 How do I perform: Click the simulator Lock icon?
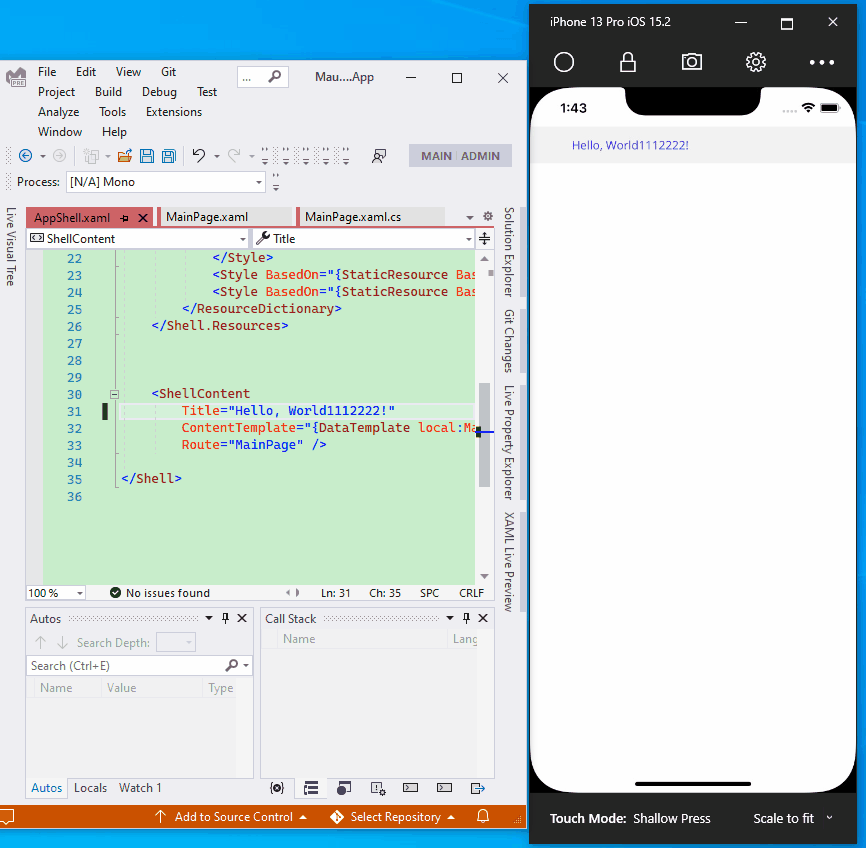628,62
